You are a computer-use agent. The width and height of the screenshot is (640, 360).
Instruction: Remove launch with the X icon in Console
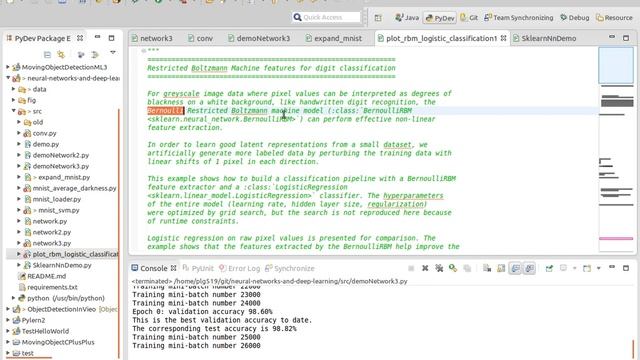425,268
